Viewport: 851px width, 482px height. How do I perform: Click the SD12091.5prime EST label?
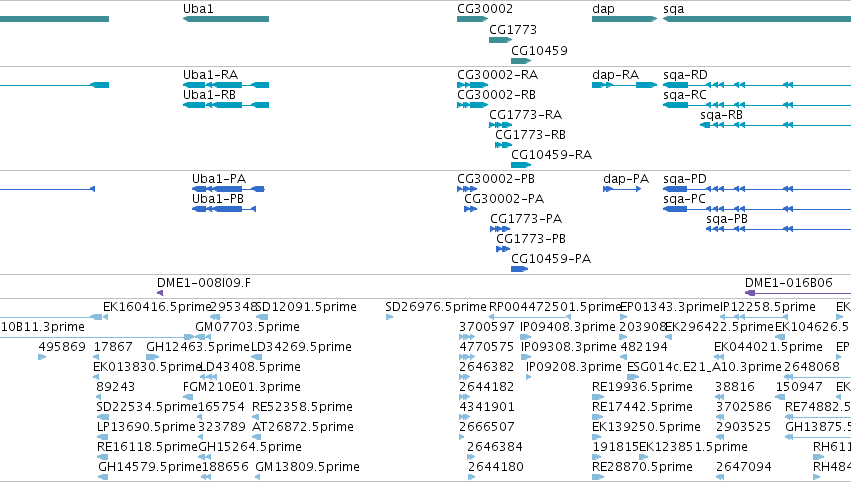click(x=306, y=307)
